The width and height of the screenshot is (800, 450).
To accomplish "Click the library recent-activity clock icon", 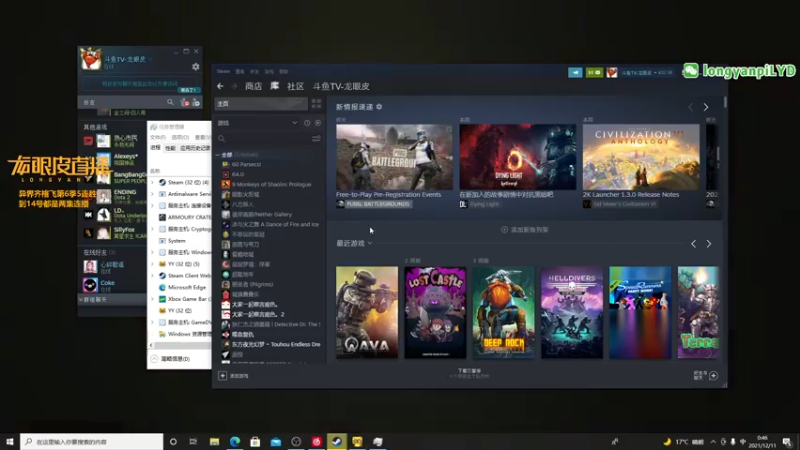I will [307, 123].
